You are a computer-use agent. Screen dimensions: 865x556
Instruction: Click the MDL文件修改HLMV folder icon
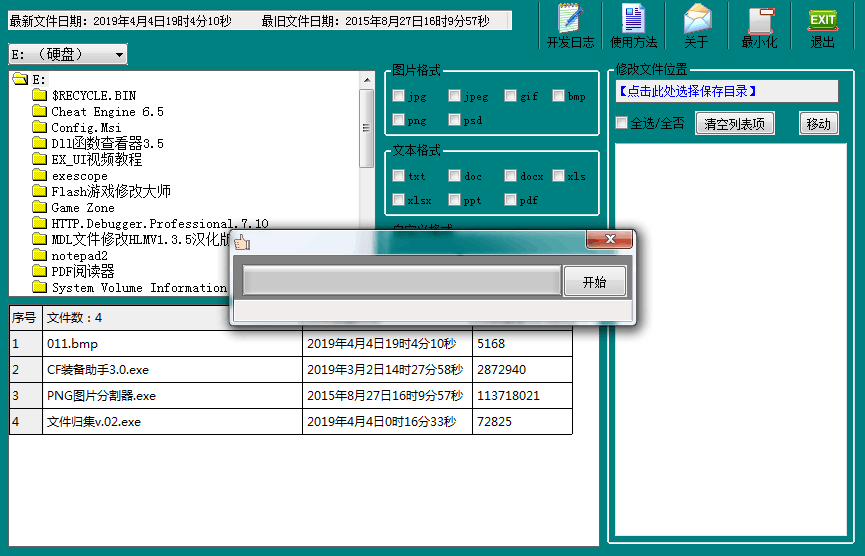coord(39,239)
